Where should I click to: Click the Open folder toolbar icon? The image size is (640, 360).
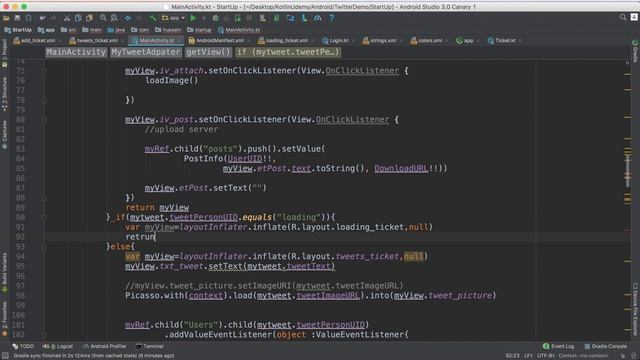pos(6,18)
